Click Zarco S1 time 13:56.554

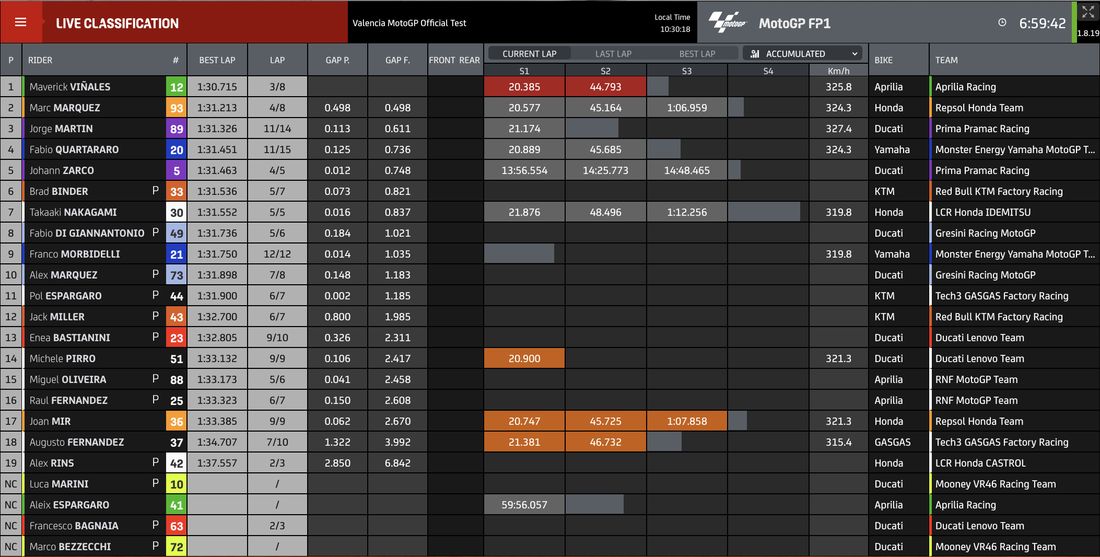[x=524, y=170]
